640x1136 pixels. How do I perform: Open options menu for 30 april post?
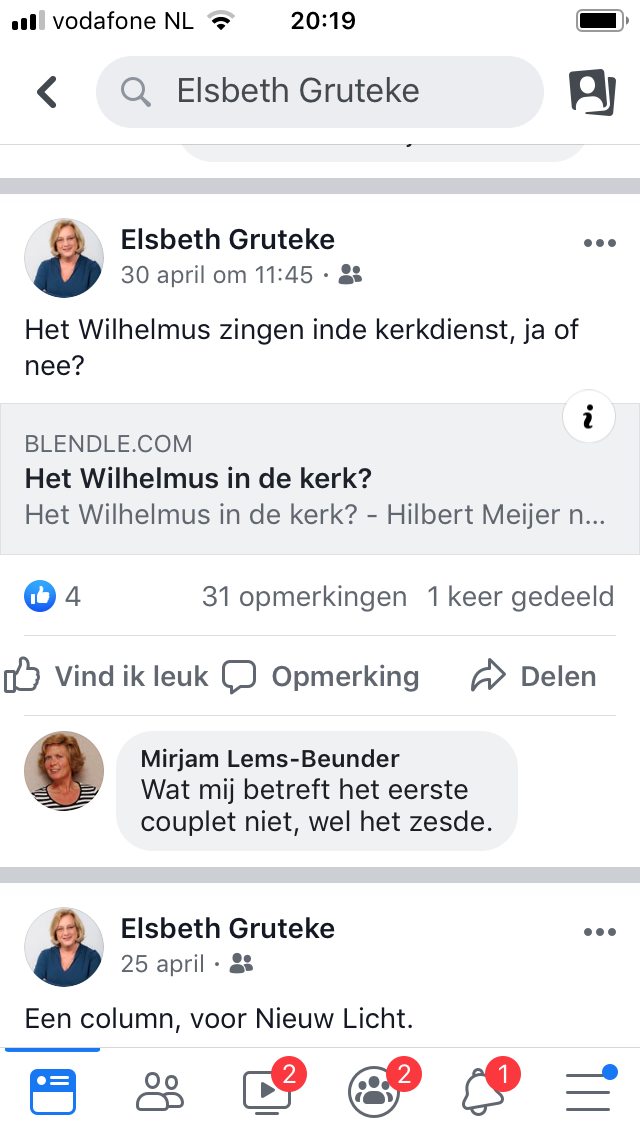(599, 243)
